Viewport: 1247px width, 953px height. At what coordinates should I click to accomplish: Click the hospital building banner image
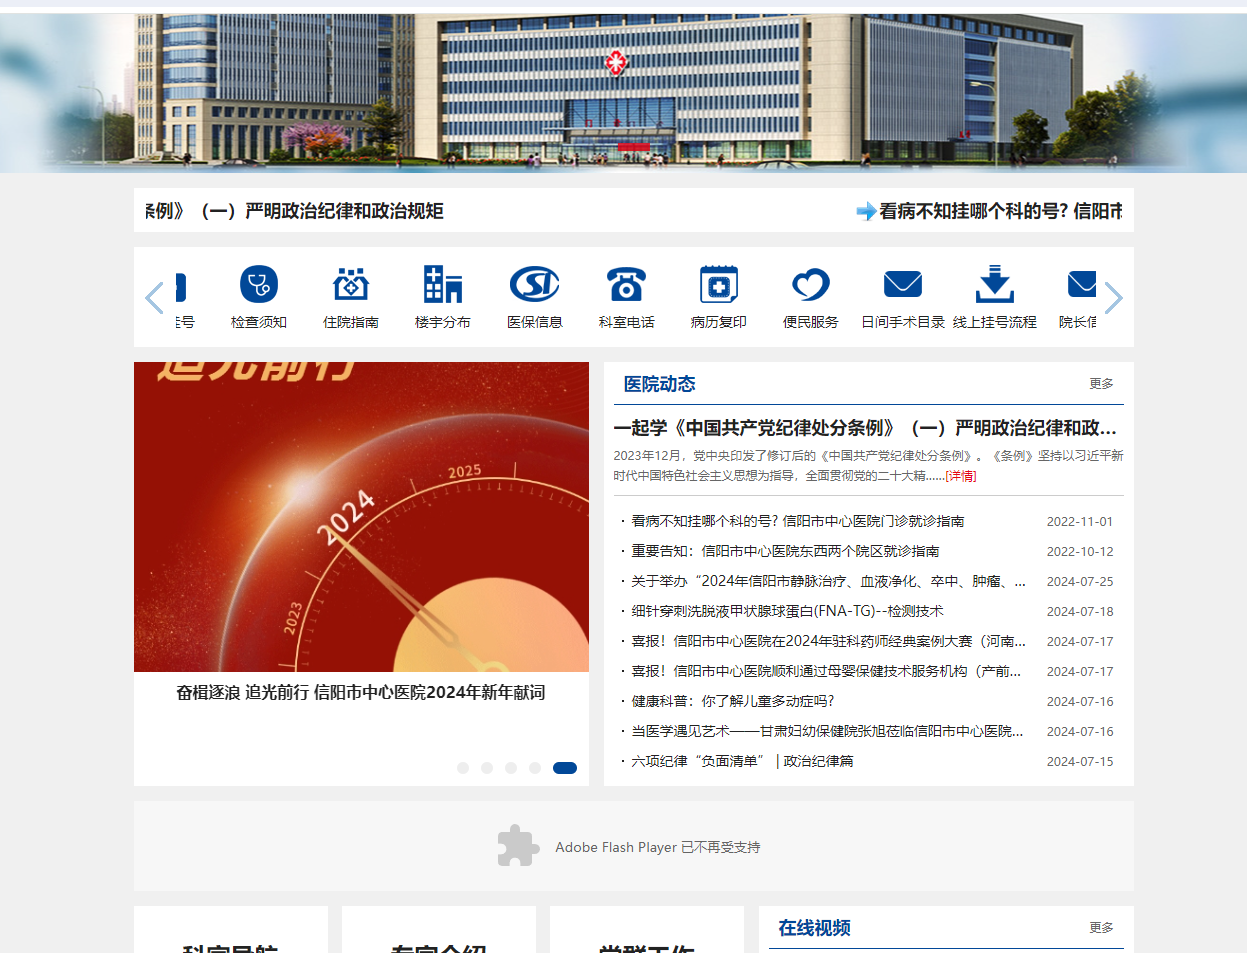(623, 92)
